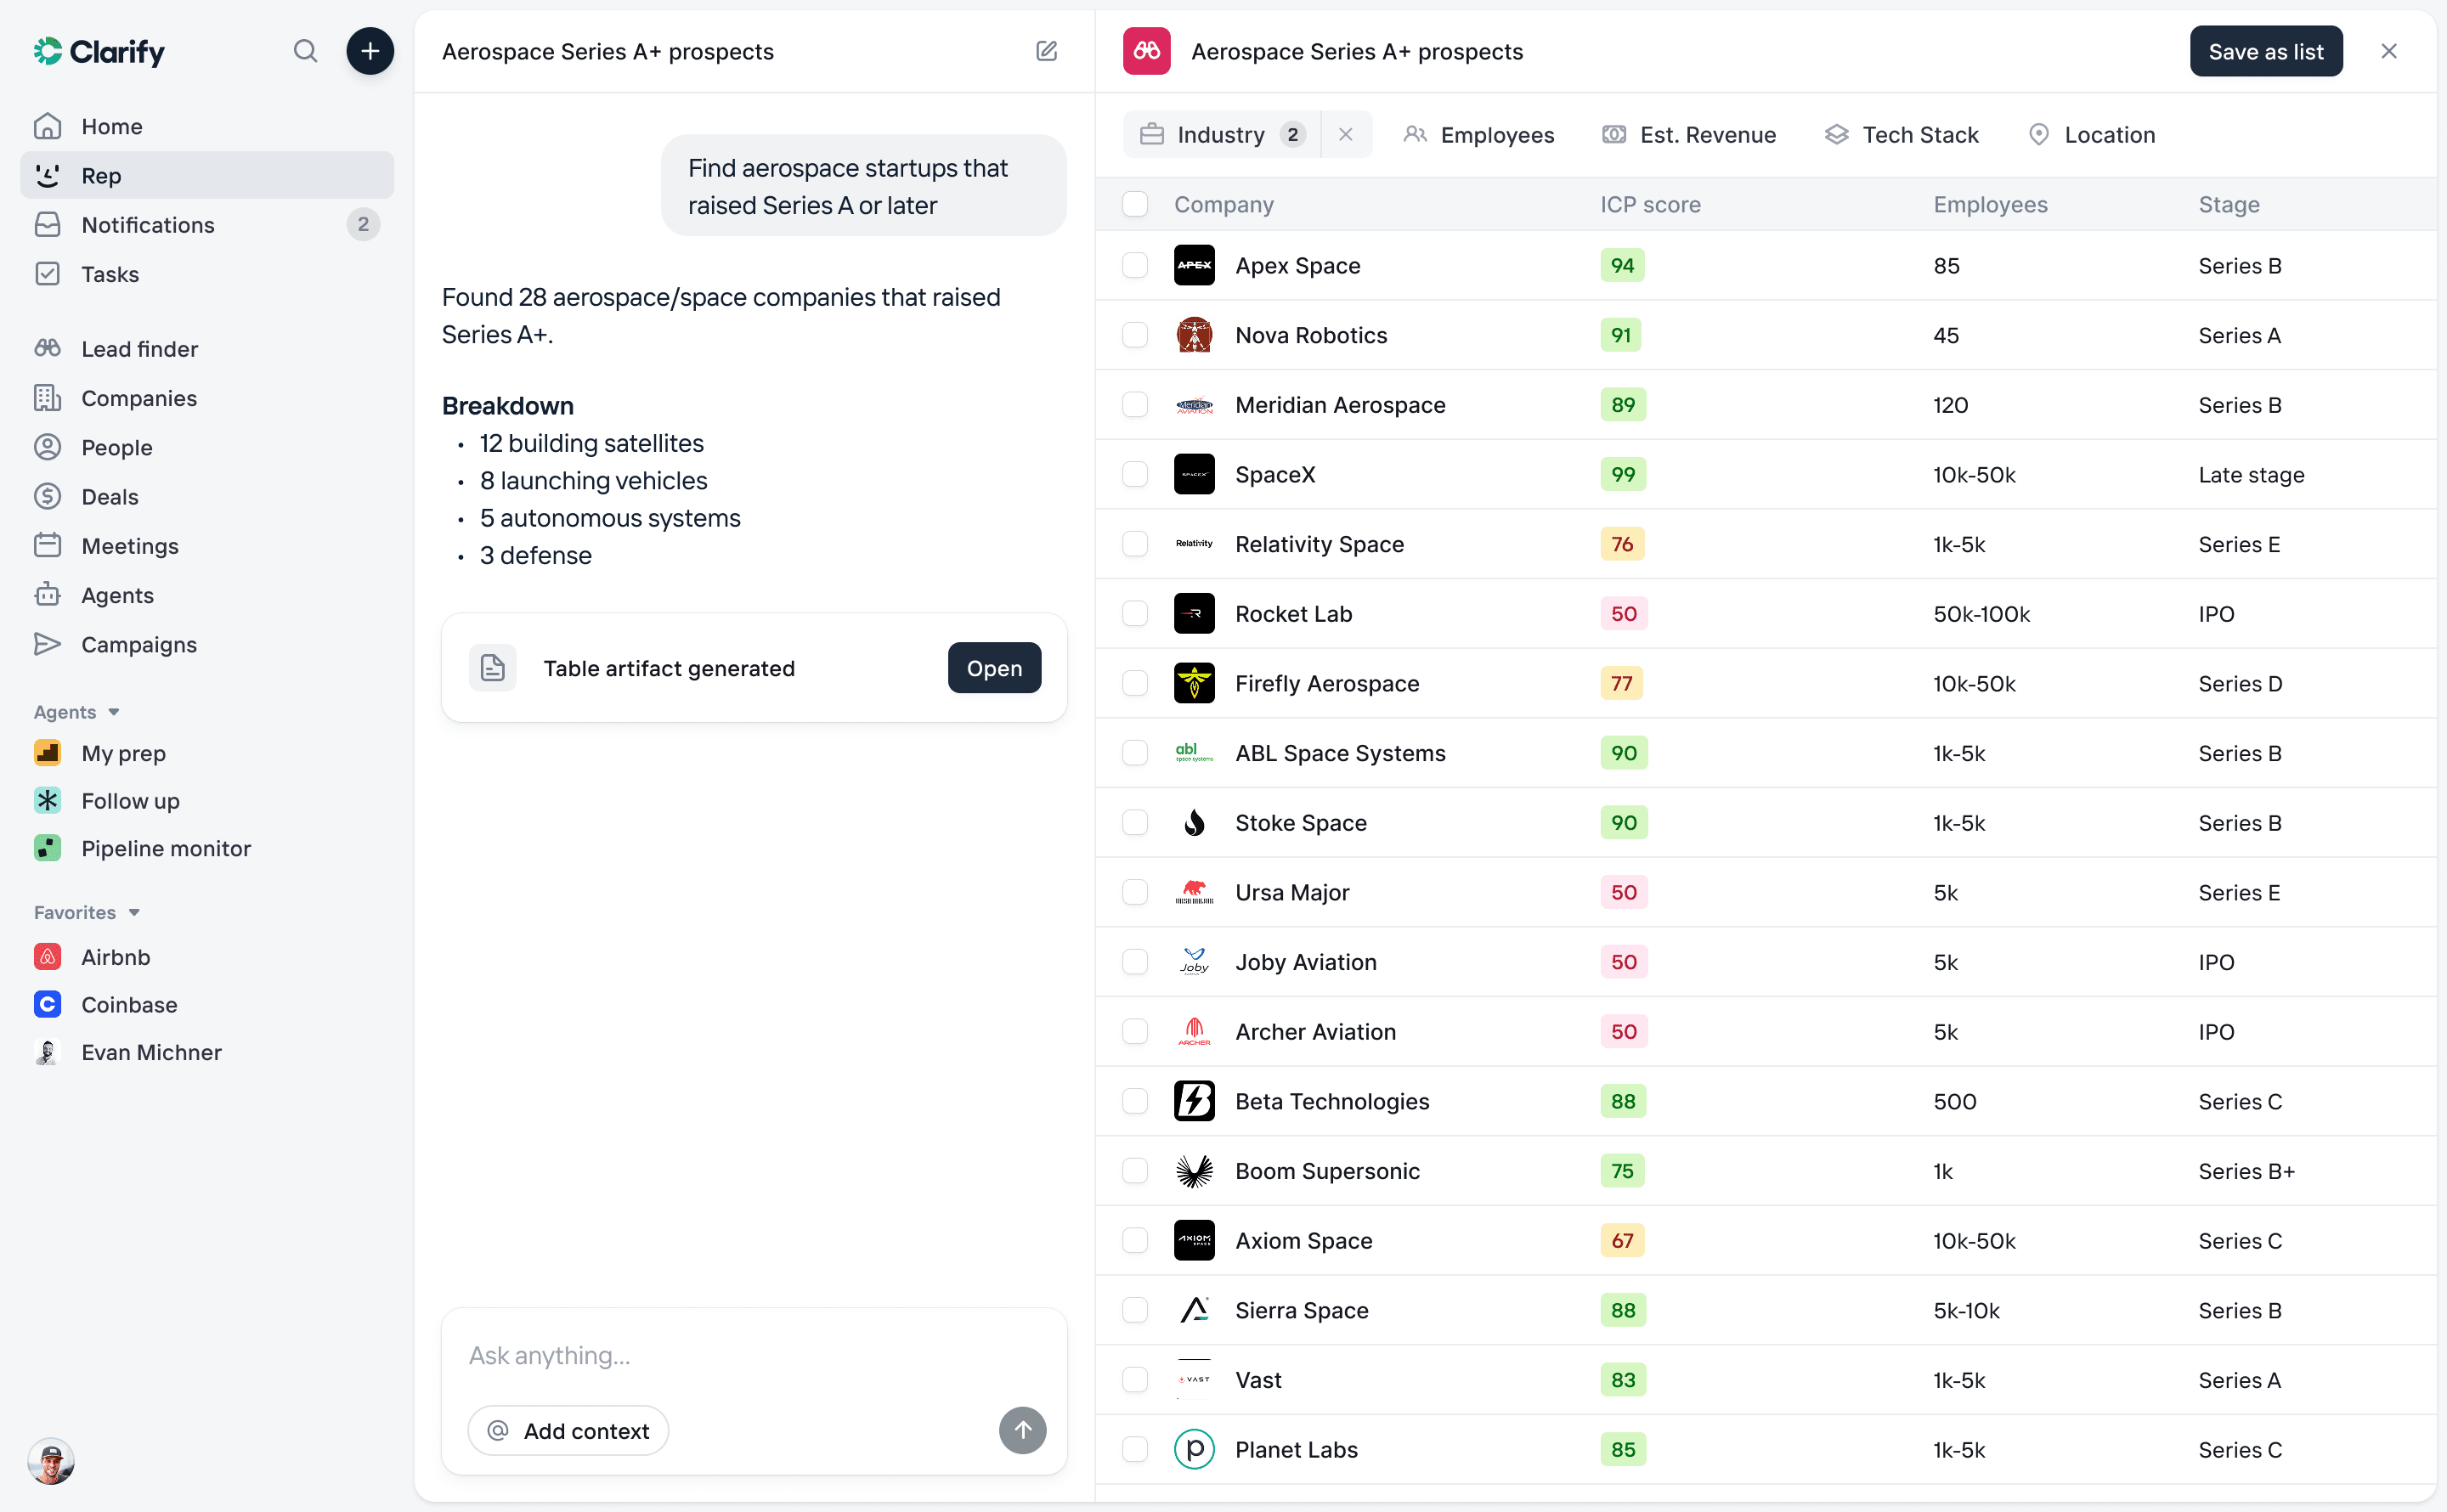Select the SpaceX row checkbox

tap(1134, 474)
